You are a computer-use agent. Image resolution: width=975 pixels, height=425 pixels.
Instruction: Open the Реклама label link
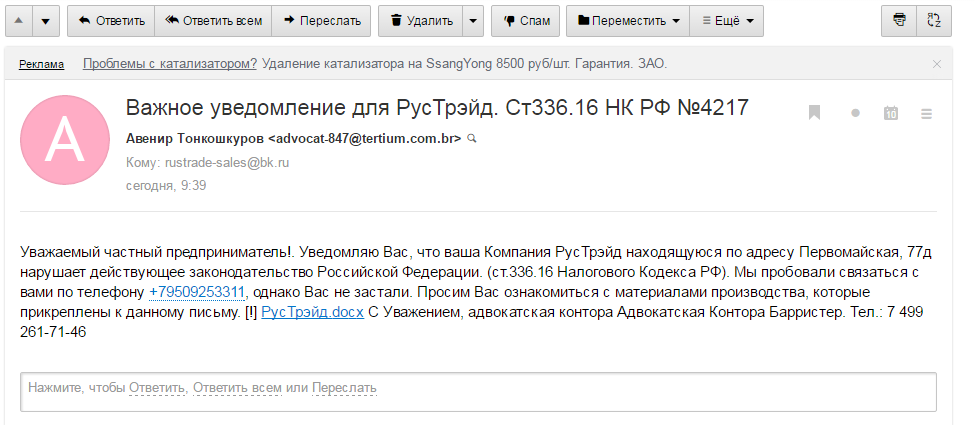pyautogui.click(x=41, y=64)
